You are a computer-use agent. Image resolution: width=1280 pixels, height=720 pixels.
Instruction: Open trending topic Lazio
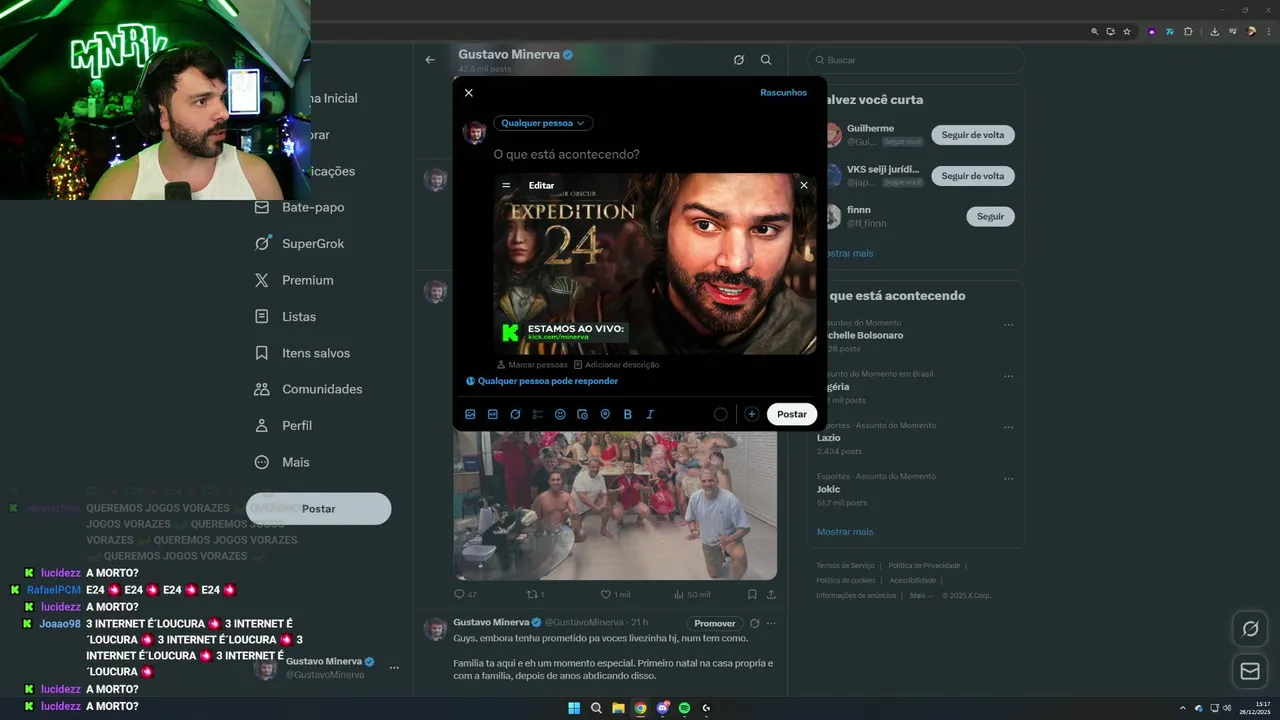coord(829,438)
